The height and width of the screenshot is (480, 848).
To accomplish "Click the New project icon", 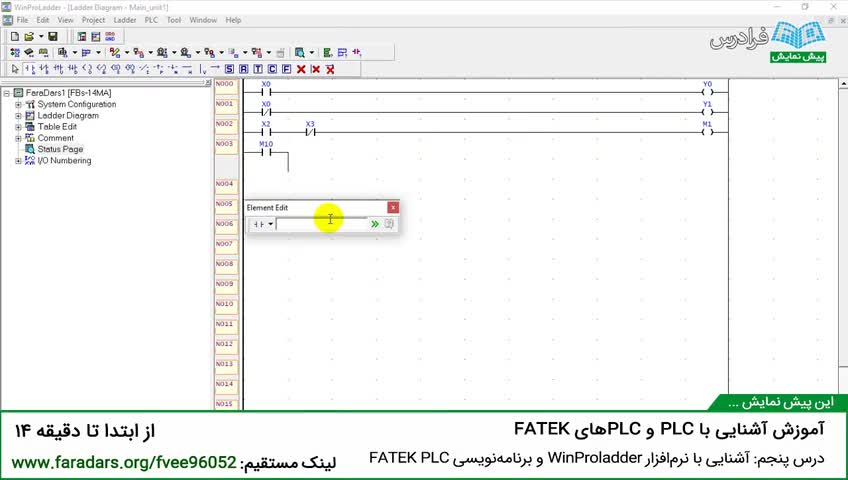I will click(15, 37).
